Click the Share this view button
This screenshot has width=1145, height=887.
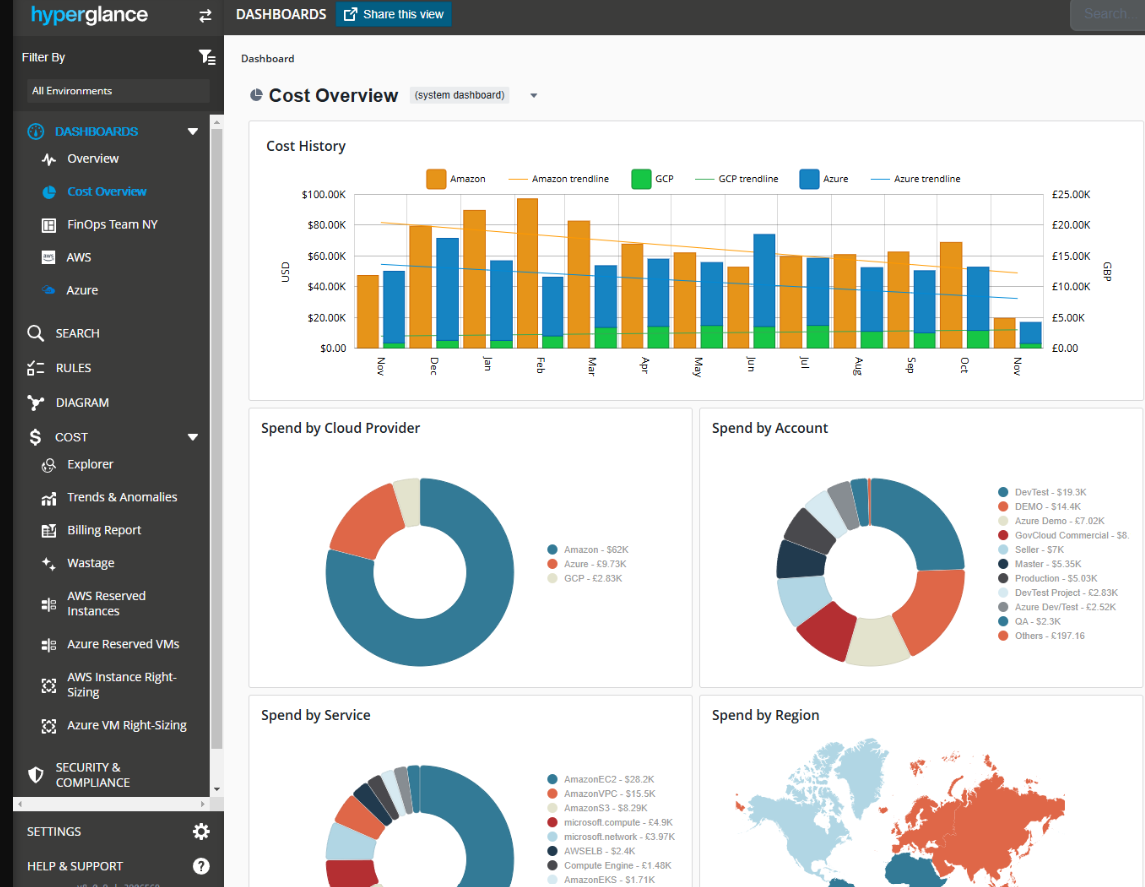[393, 14]
